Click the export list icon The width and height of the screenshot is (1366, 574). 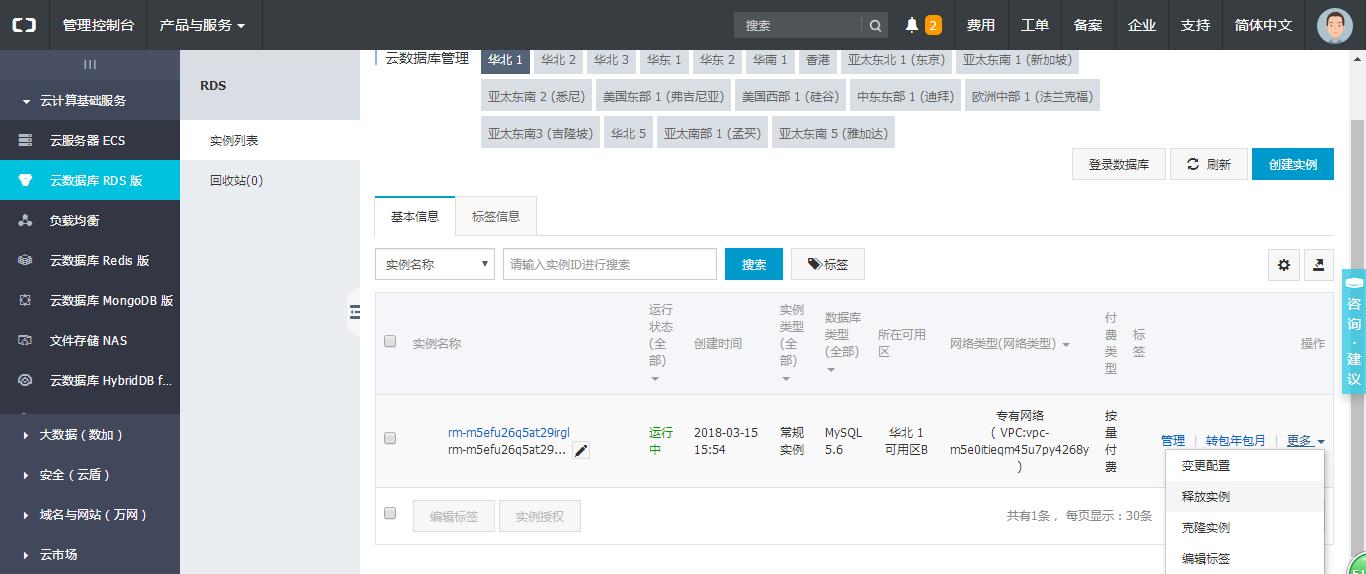pyautogui.click(x=1319, y=265)
